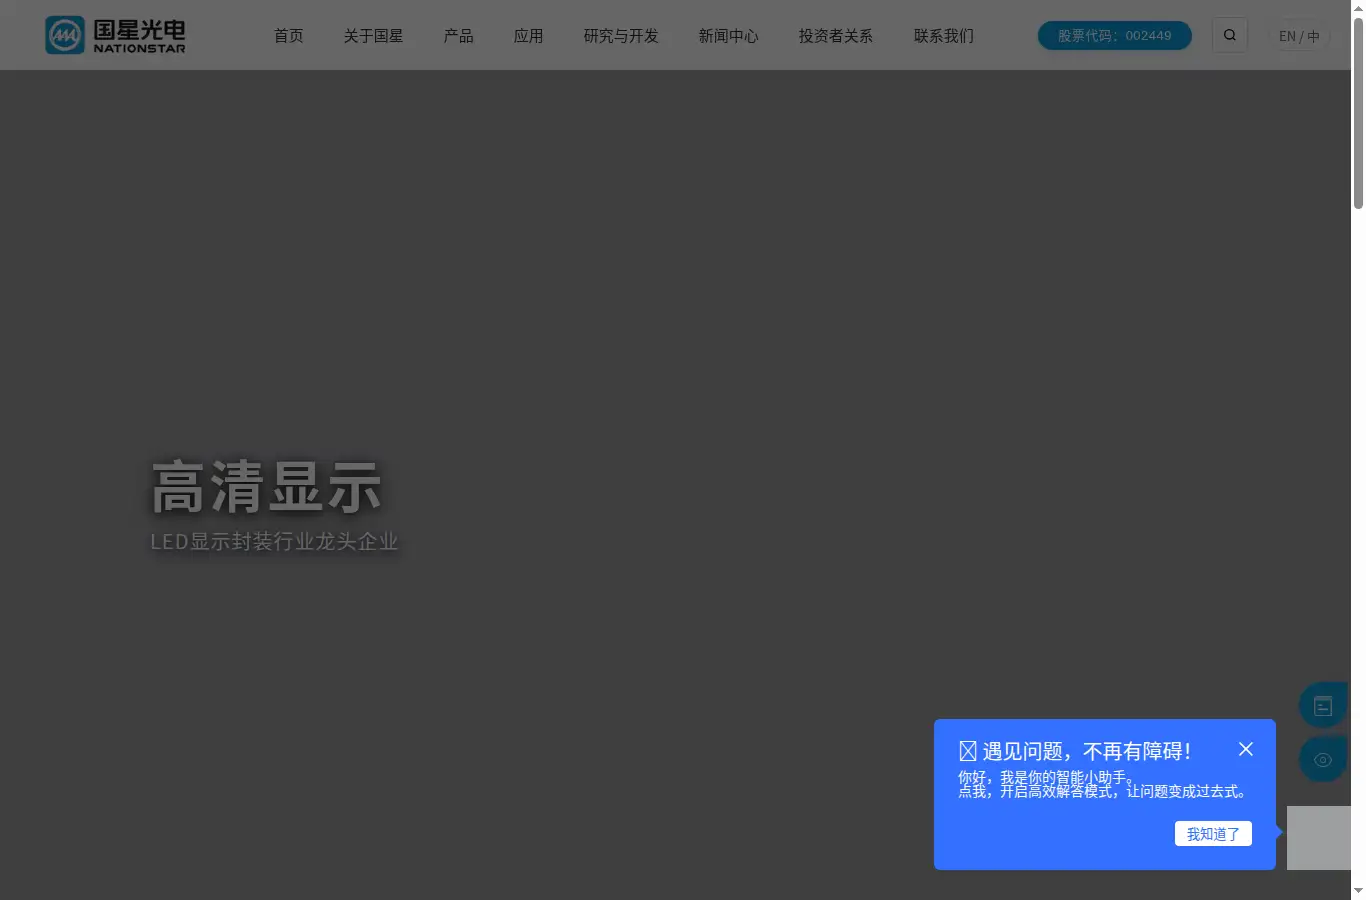Open 研究与开发 menu item
1366x900 pixels.
[621, 36]
